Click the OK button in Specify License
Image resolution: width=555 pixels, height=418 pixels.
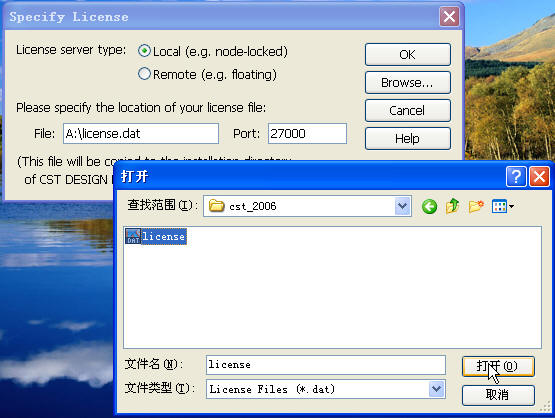408,55
